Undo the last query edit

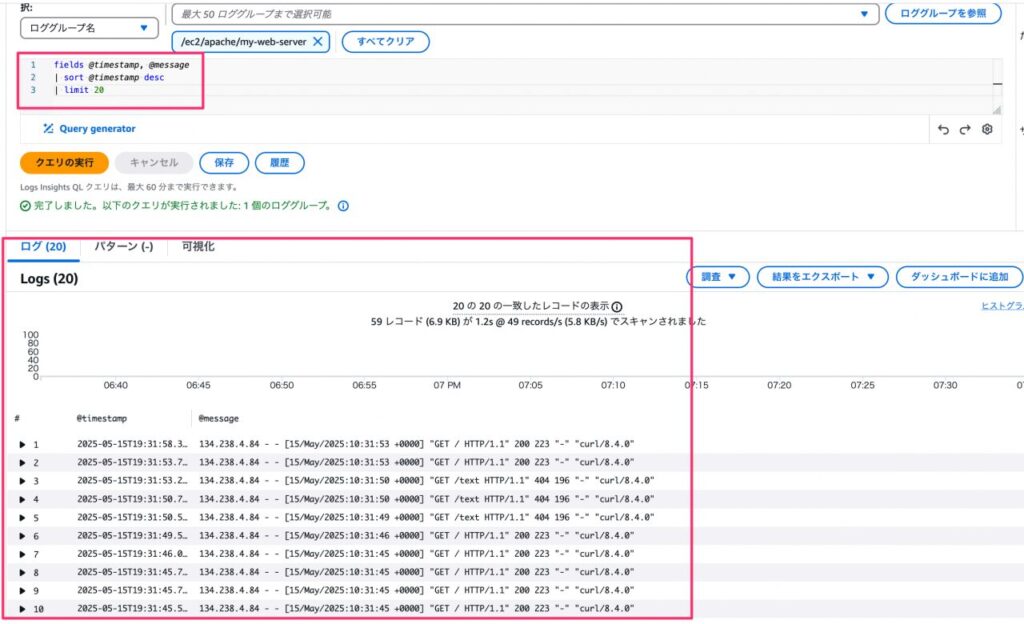941,129
